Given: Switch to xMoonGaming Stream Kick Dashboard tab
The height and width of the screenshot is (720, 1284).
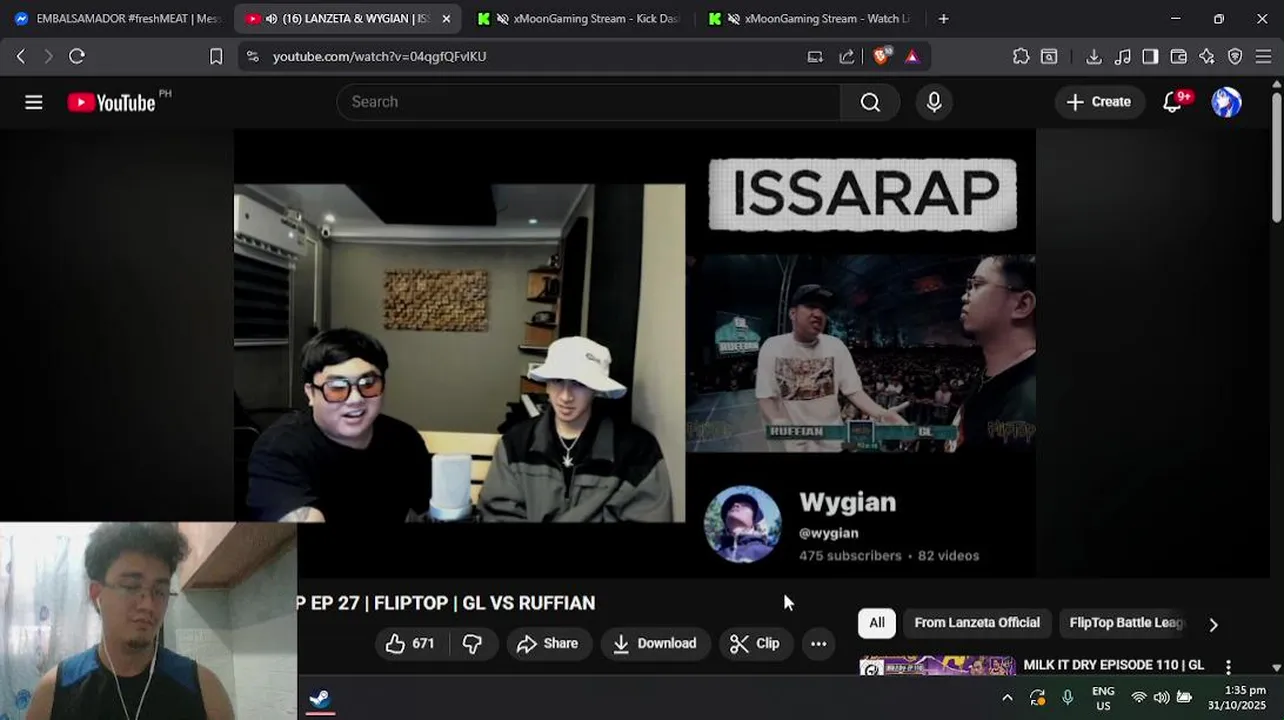Looking at the screenshot, I should pyautogui.click(x=580, y=18).
